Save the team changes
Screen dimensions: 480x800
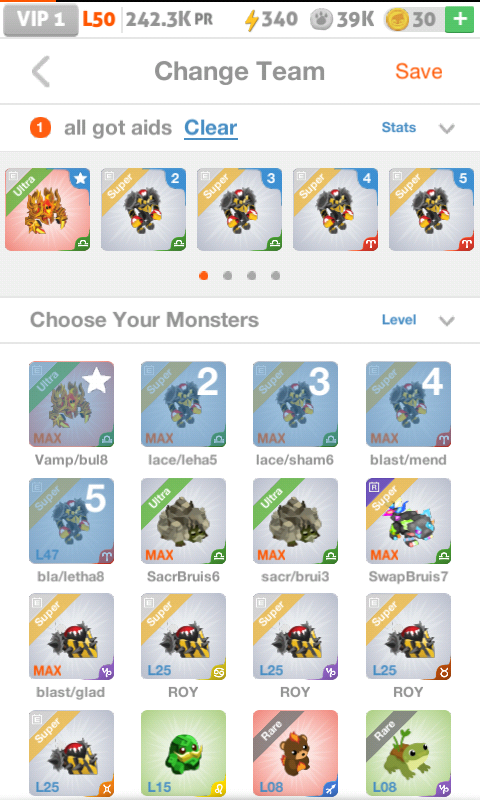[x=419, y=71]
